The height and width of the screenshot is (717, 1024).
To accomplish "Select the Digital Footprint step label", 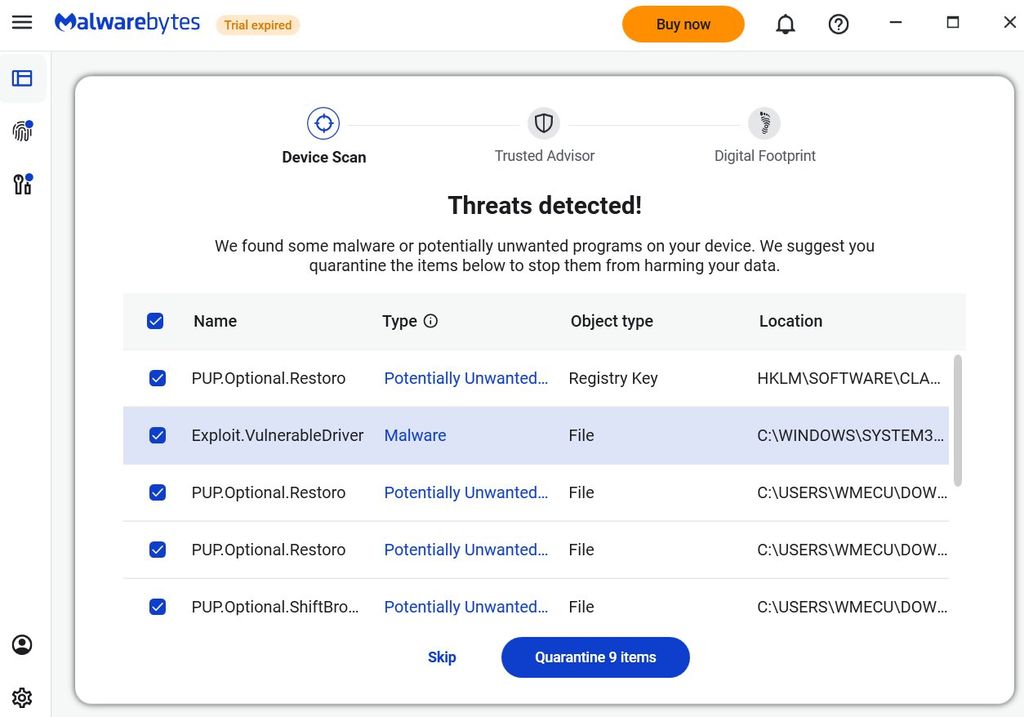I will pos(765,155).
